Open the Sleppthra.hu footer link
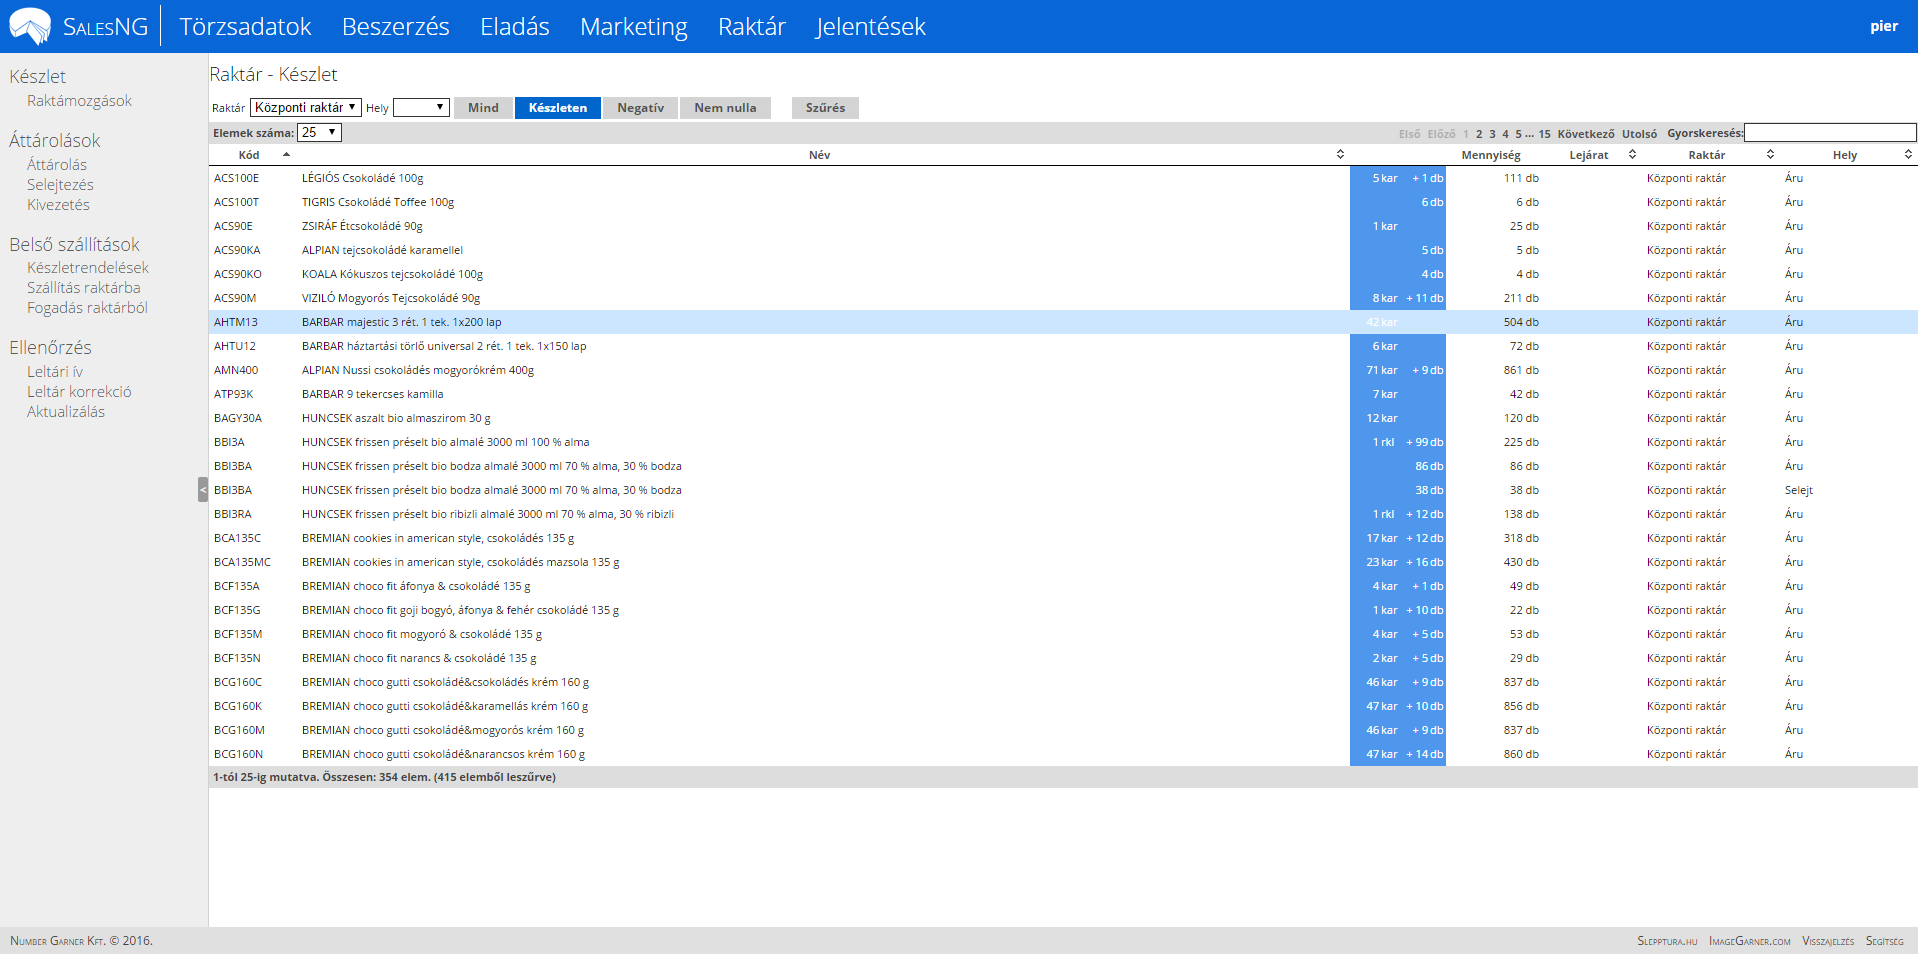 pos(1667,941)
